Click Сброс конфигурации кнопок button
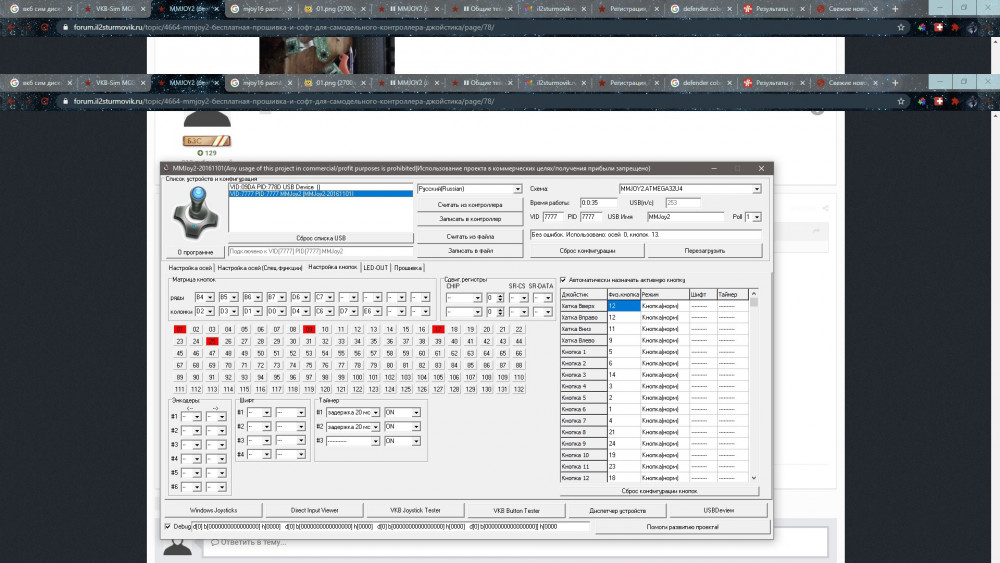This screenshot has height=563, width=1000. coord(659,491)
